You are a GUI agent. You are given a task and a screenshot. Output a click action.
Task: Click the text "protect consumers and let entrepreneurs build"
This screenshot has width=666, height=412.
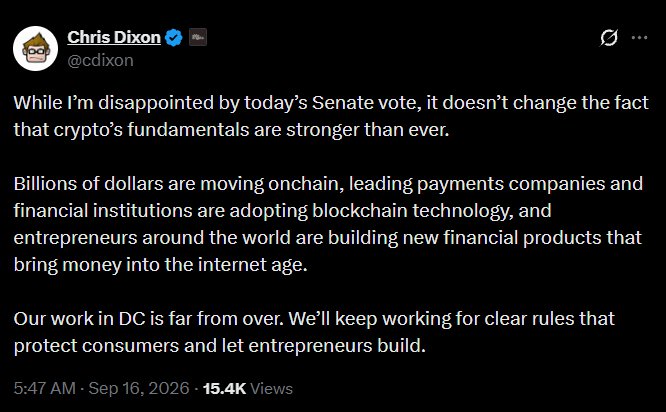(220, 346)
